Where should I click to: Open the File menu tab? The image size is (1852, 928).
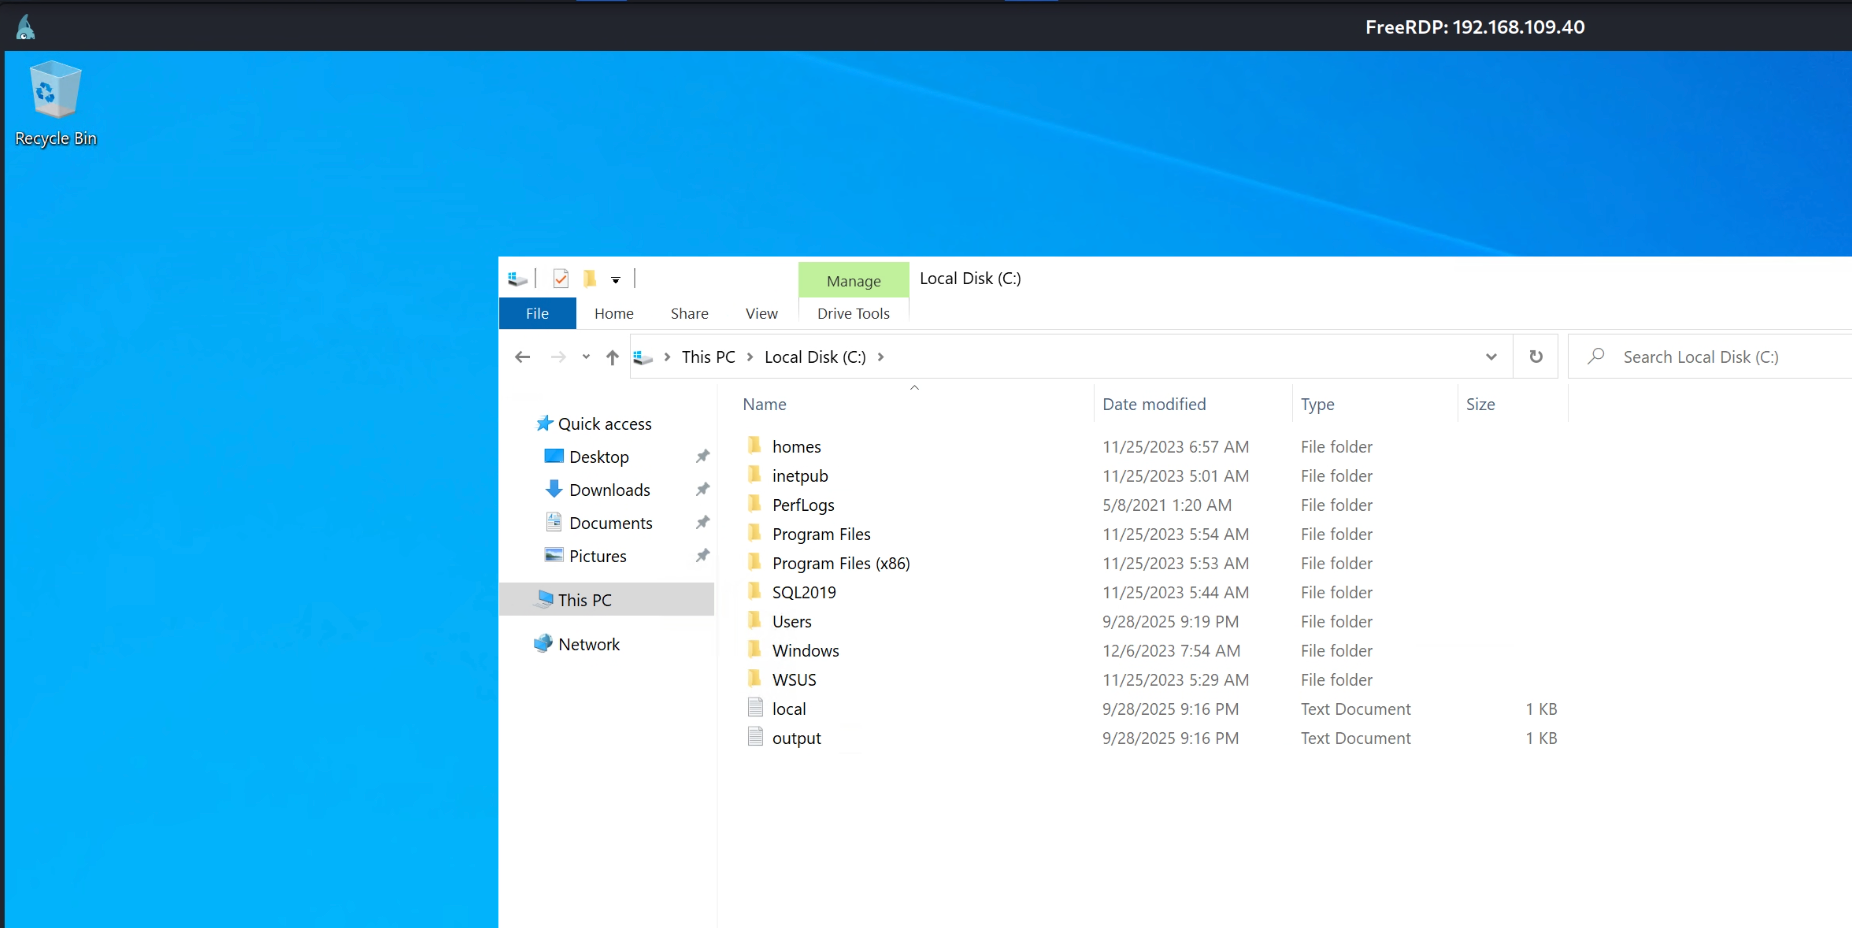point(537,314)
